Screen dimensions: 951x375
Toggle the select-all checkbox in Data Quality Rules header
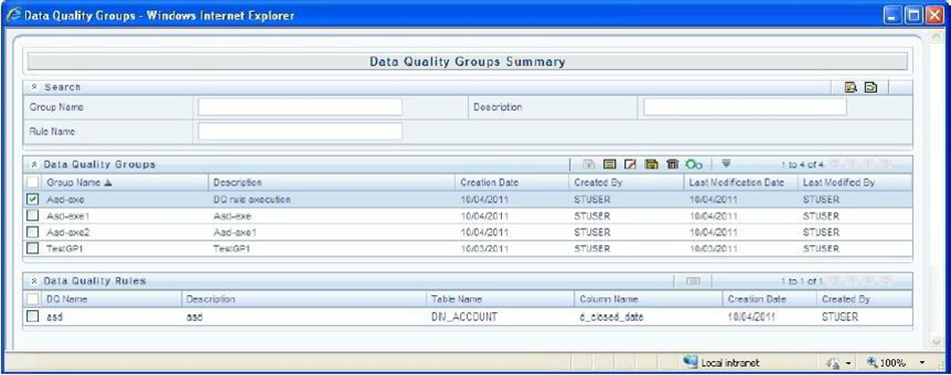[x=33, y=299]
